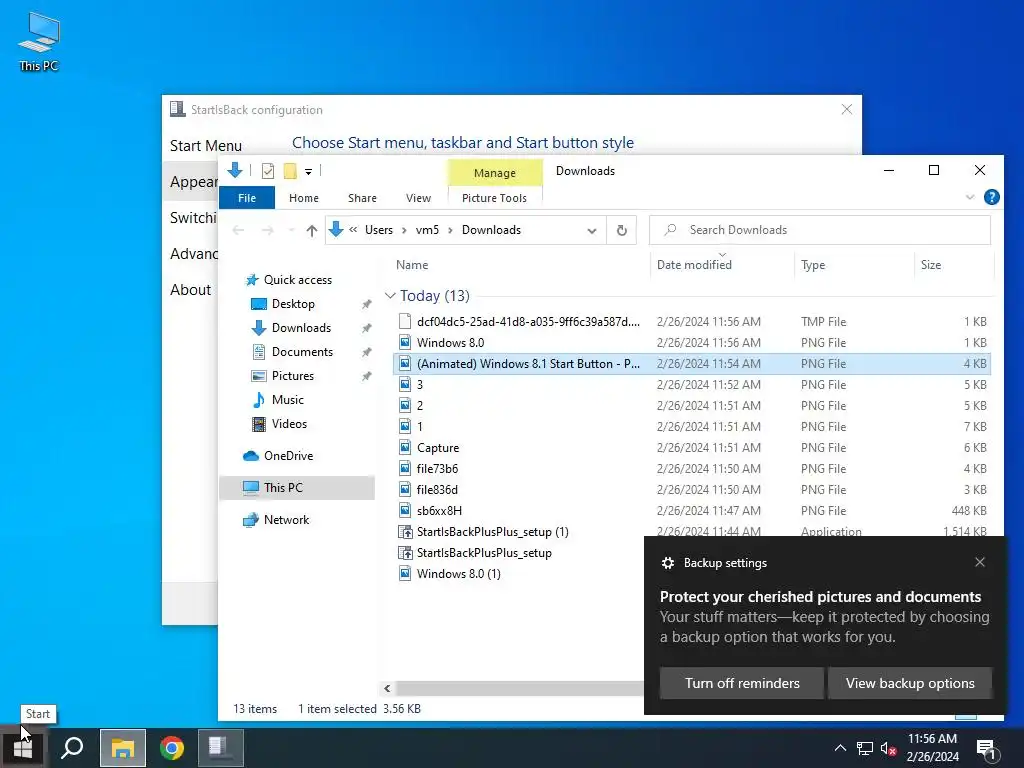The image size is (1024, 768).
Task: Select This PC in the navigation pane
Action: coord(283,487)
